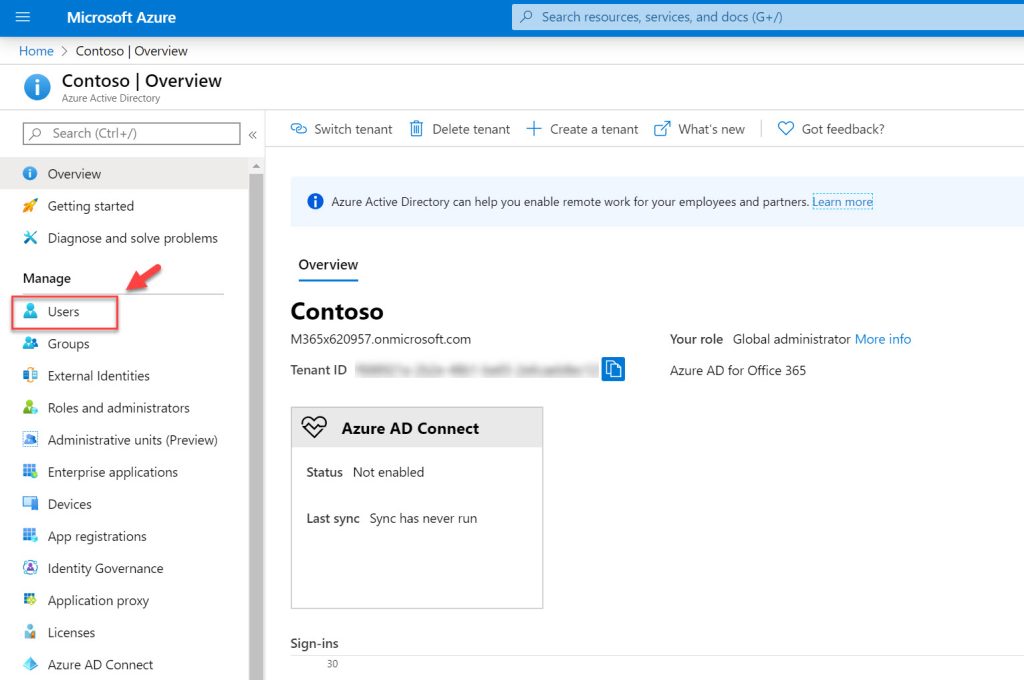
Task: Copy the Tenant ID using the copy icon
Action: tap(613, 368)
